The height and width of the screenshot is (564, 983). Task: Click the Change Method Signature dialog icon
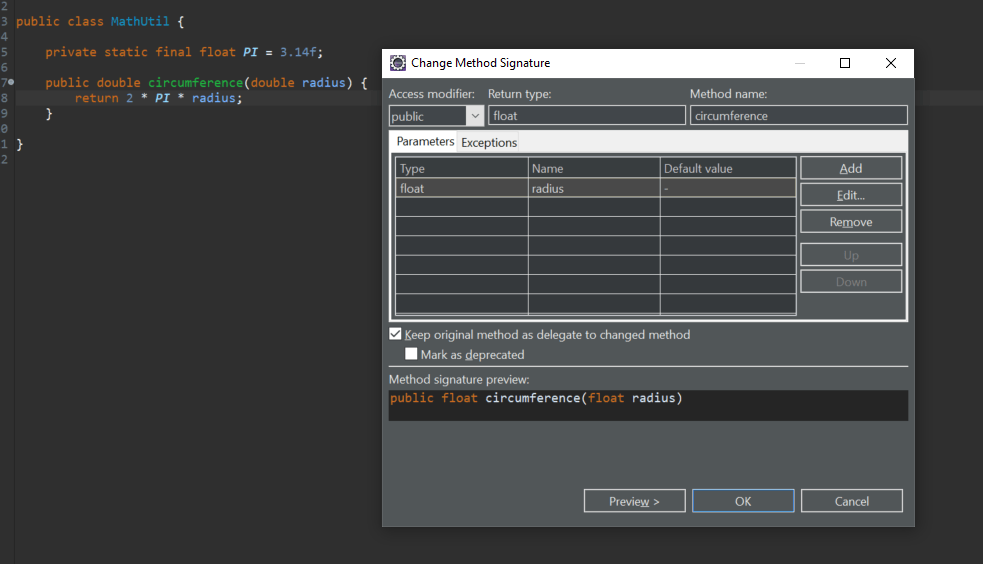point(397,63)
